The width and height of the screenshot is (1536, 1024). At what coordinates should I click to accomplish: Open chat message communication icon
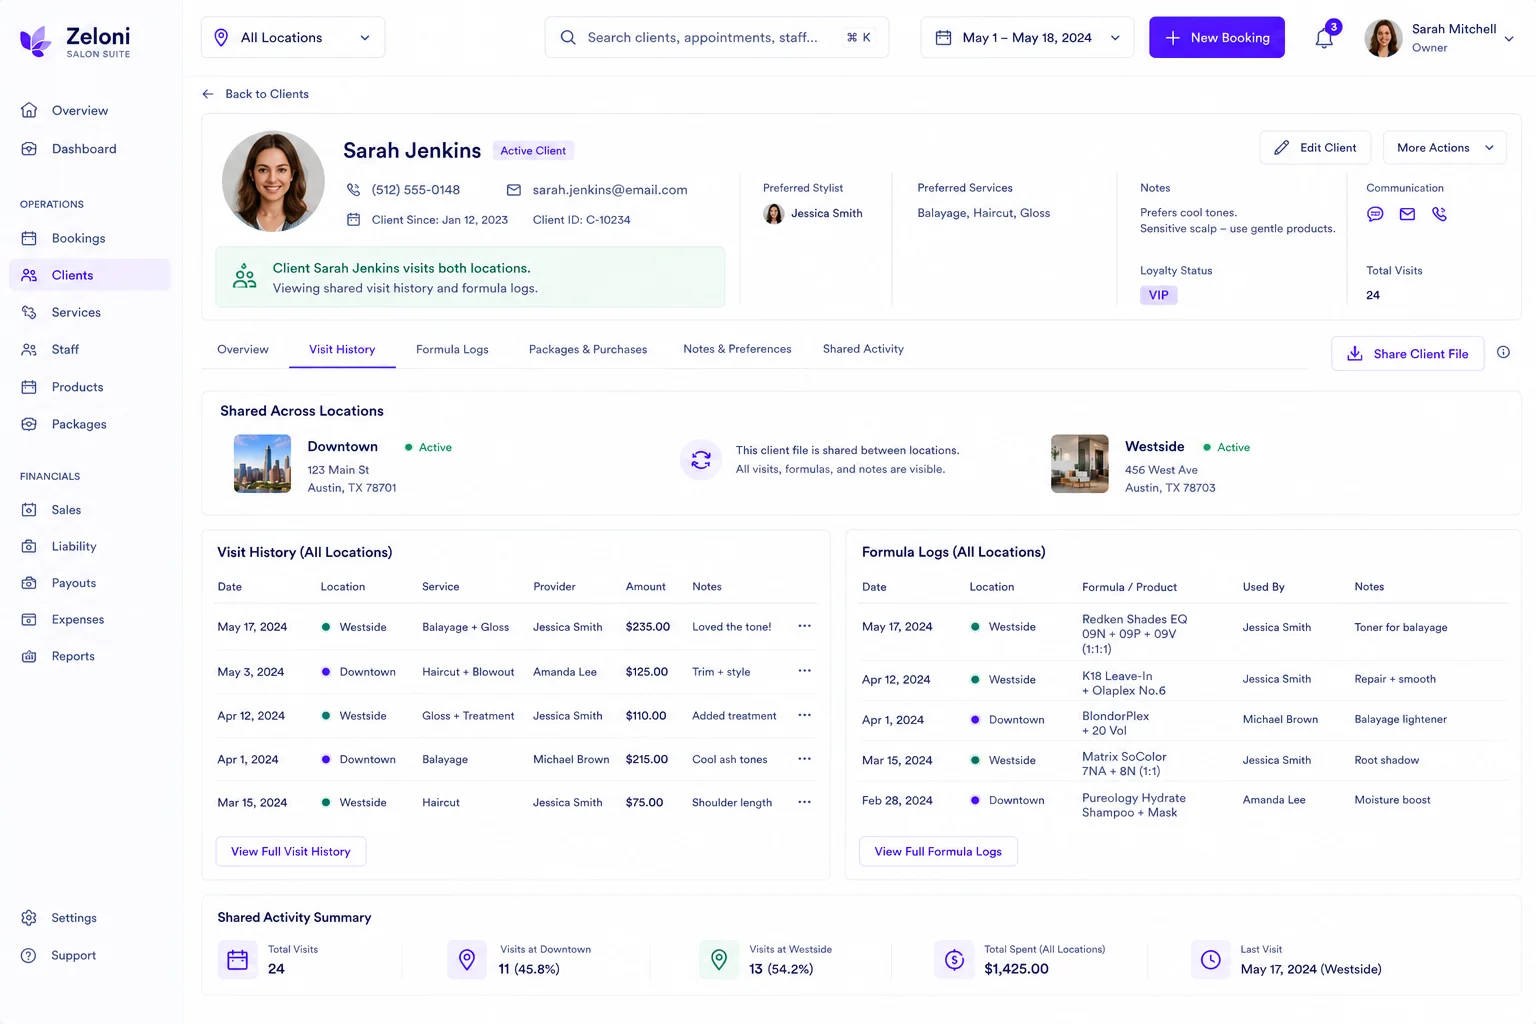tap(1375, 214)
